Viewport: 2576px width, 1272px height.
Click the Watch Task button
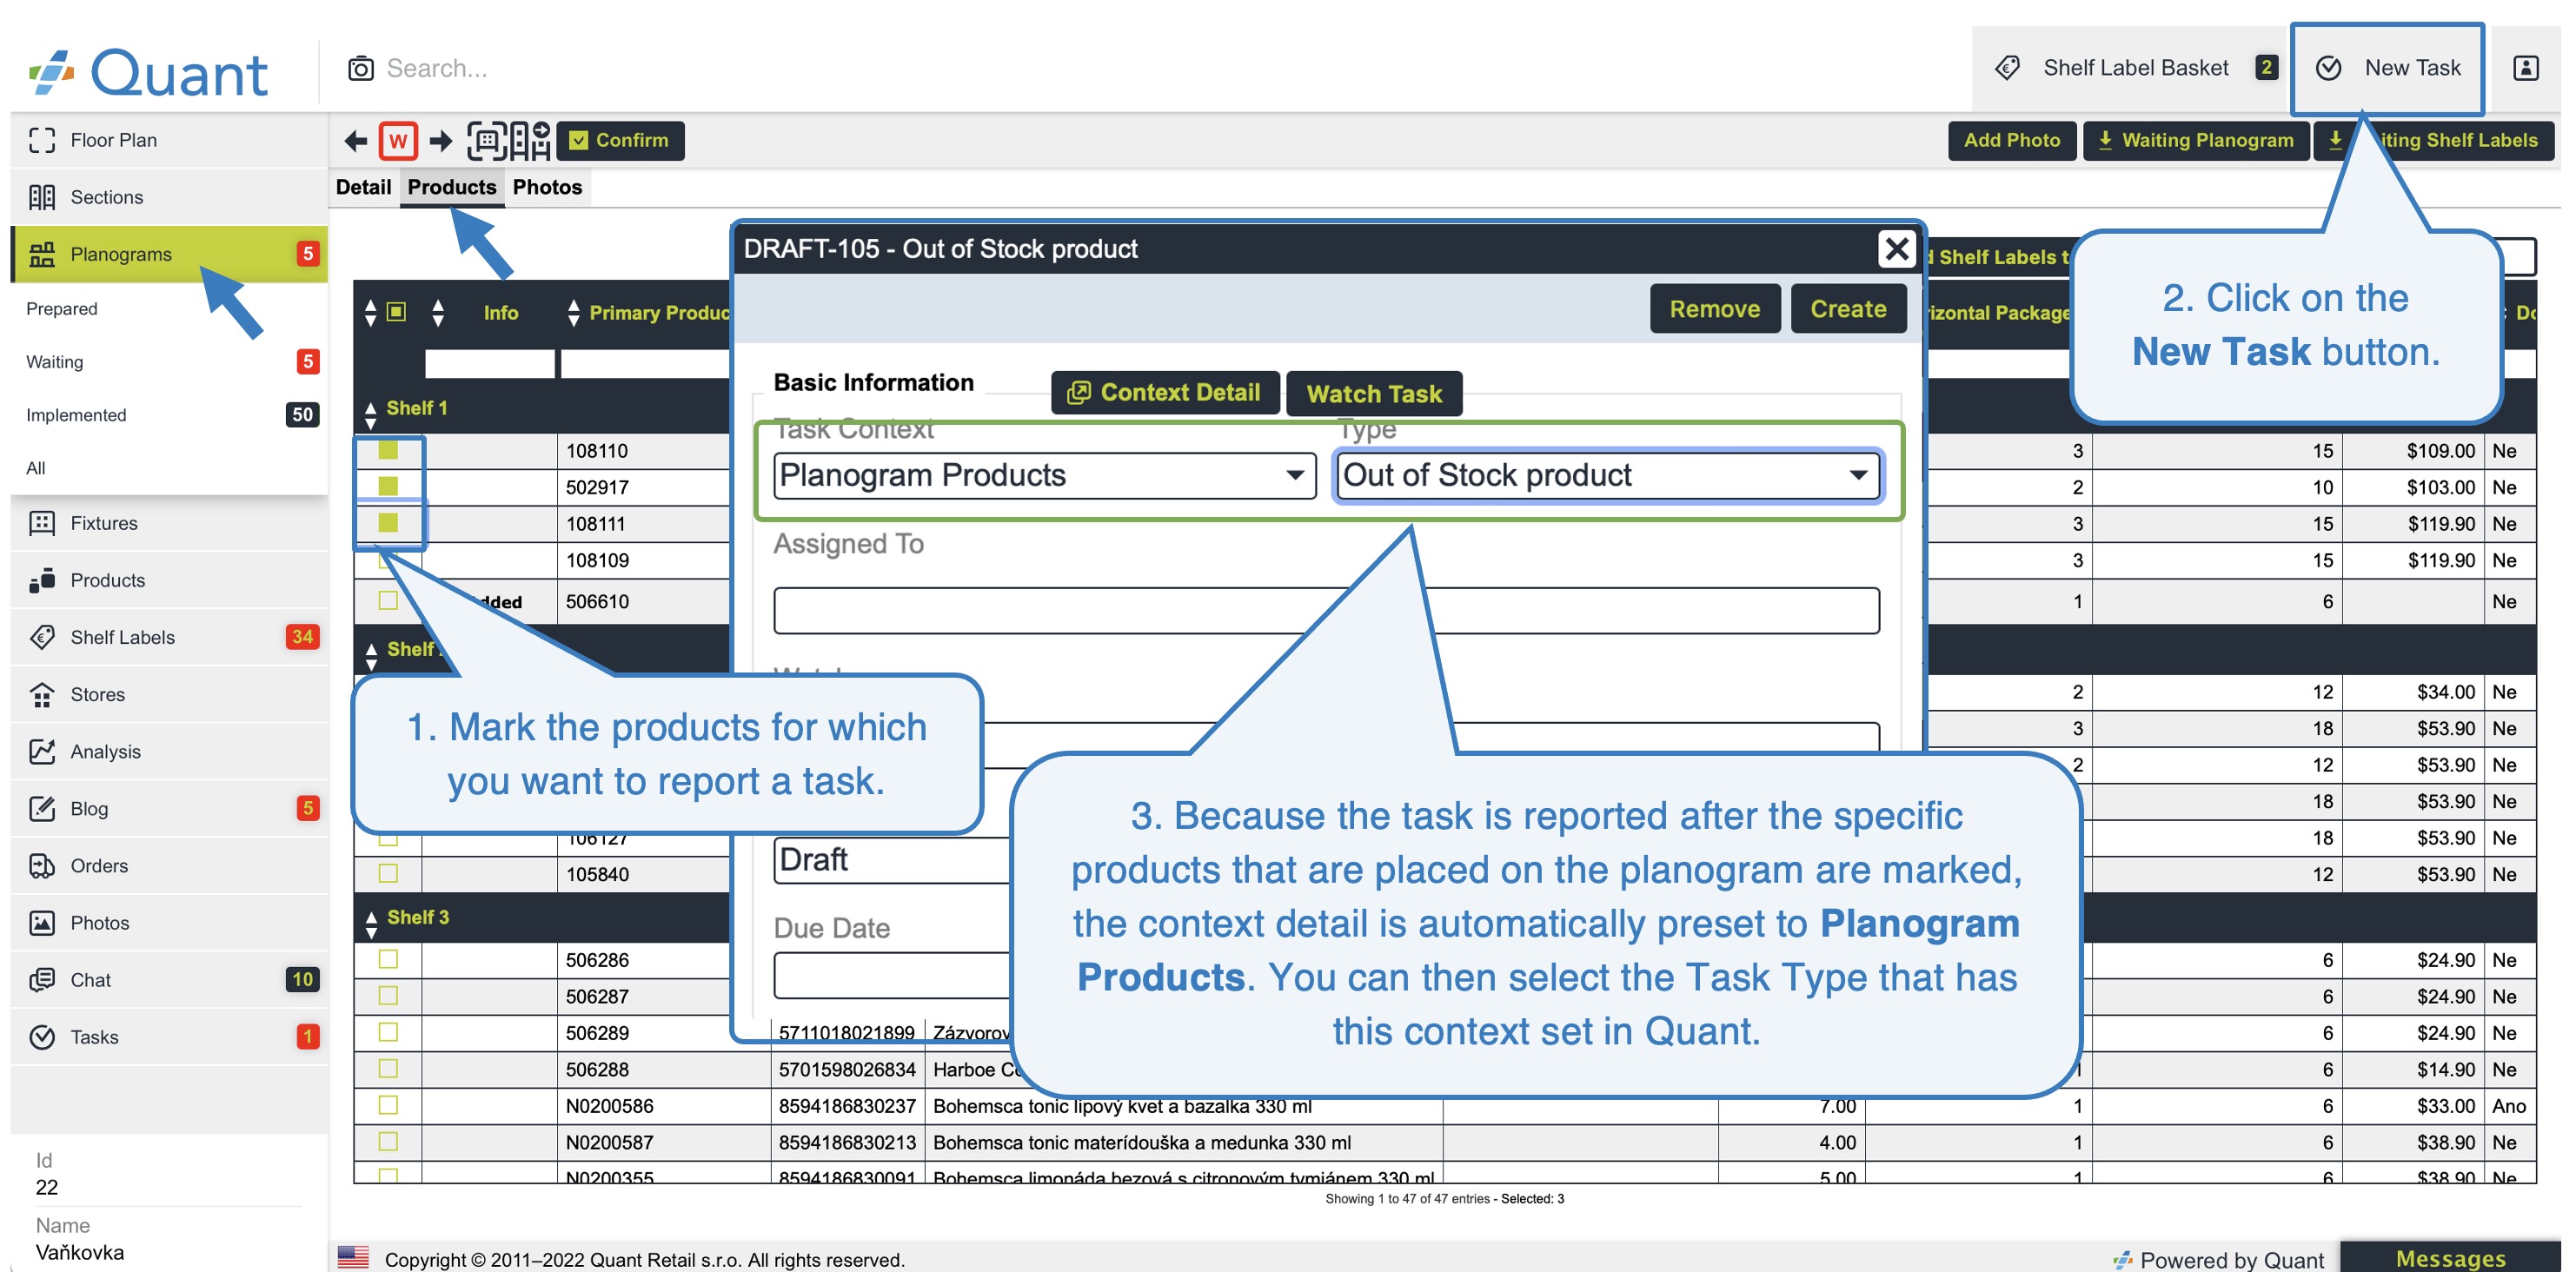click(1374, 393)
